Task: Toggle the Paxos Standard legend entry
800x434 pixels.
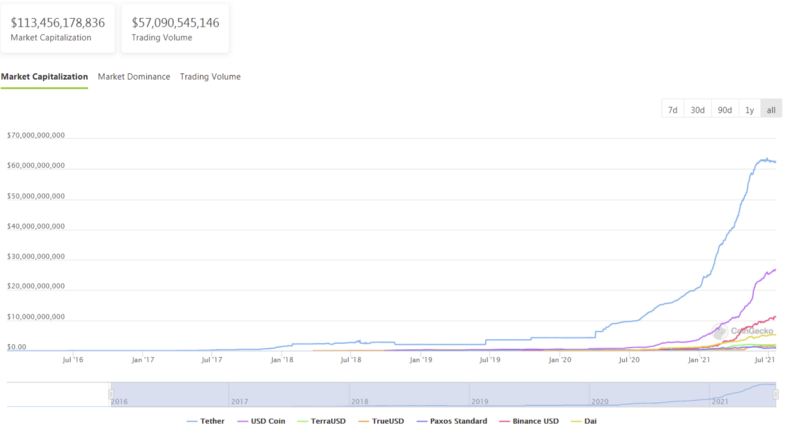Action: point(452,421)
